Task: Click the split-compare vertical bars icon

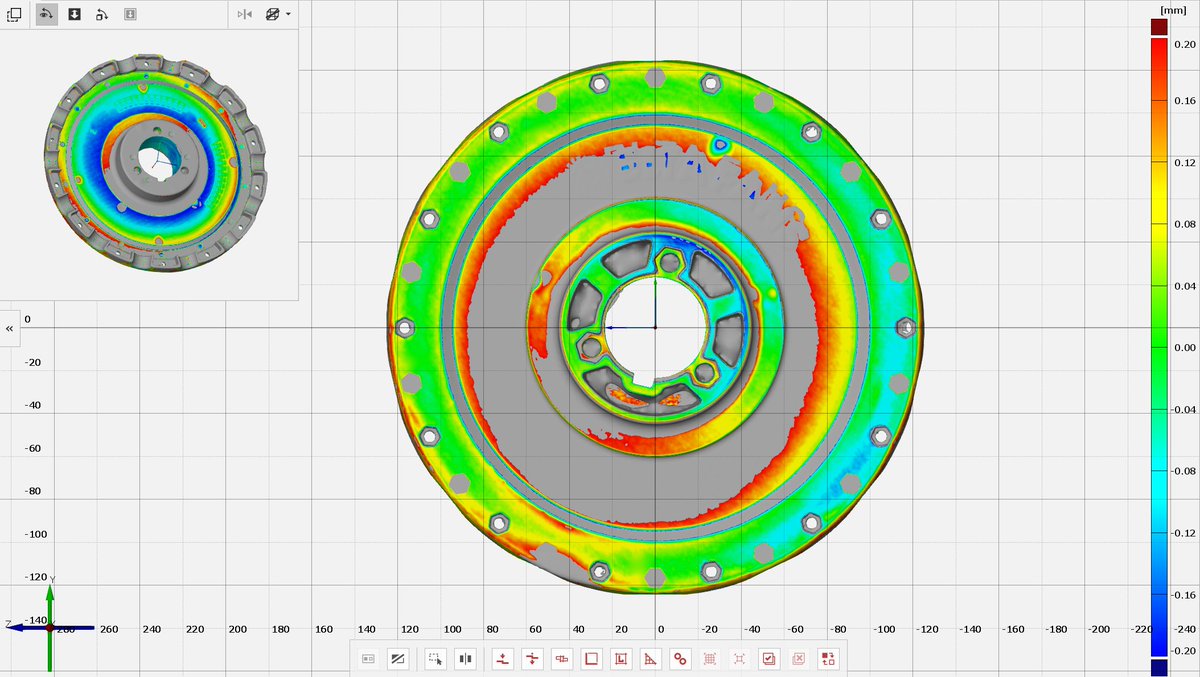Action: pos(465,659)
